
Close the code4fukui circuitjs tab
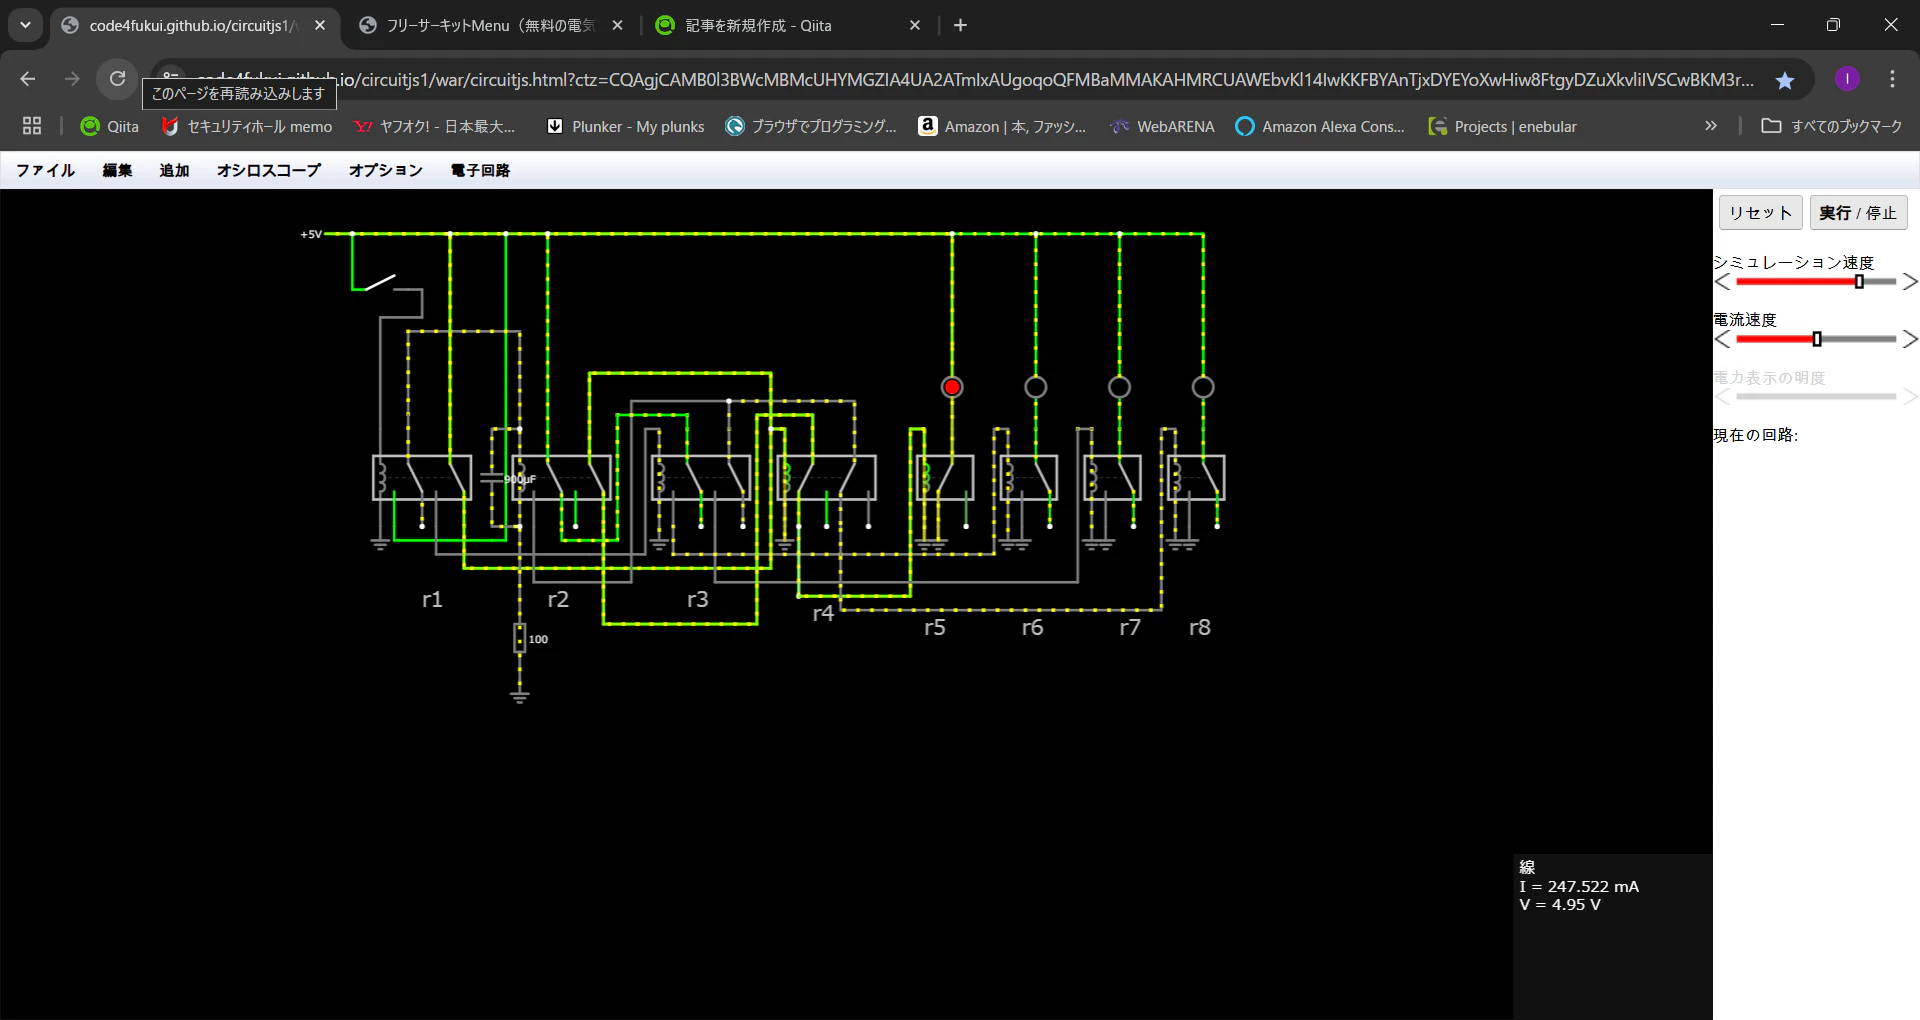pyautogui.click(x=320, y=25)
